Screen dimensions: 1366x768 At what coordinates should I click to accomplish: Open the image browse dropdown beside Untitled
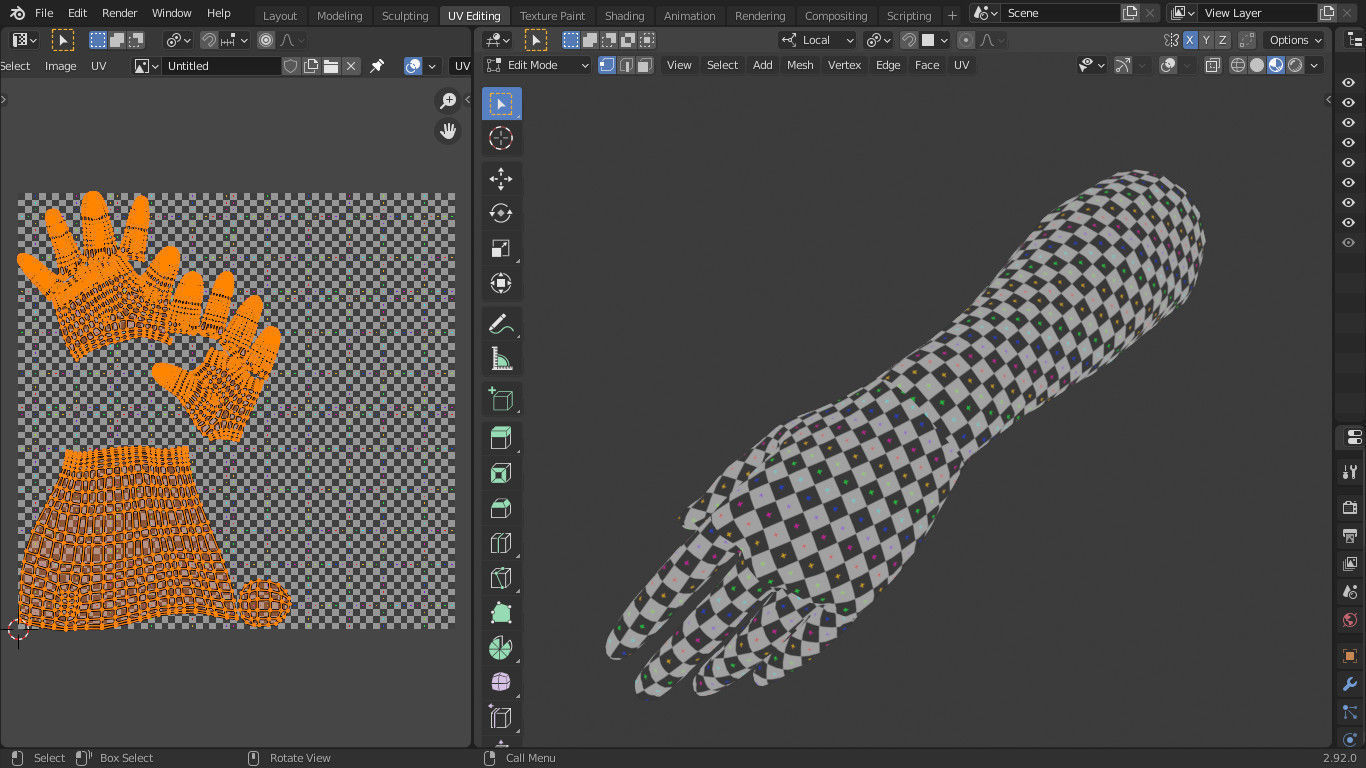147,66
